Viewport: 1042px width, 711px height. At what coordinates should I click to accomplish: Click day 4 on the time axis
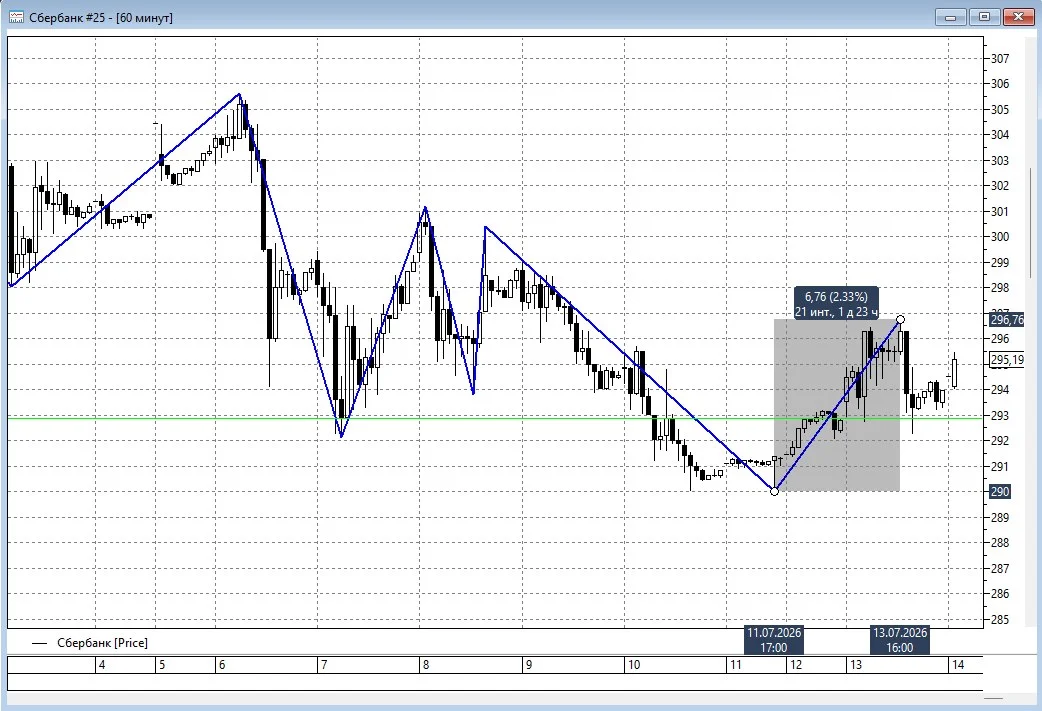pos(102,664)
